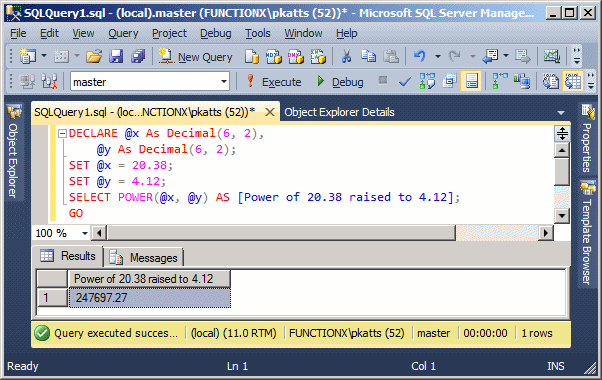Open Query Options from the toolbar icon
602x380 pixels.
tap(449, 81)
